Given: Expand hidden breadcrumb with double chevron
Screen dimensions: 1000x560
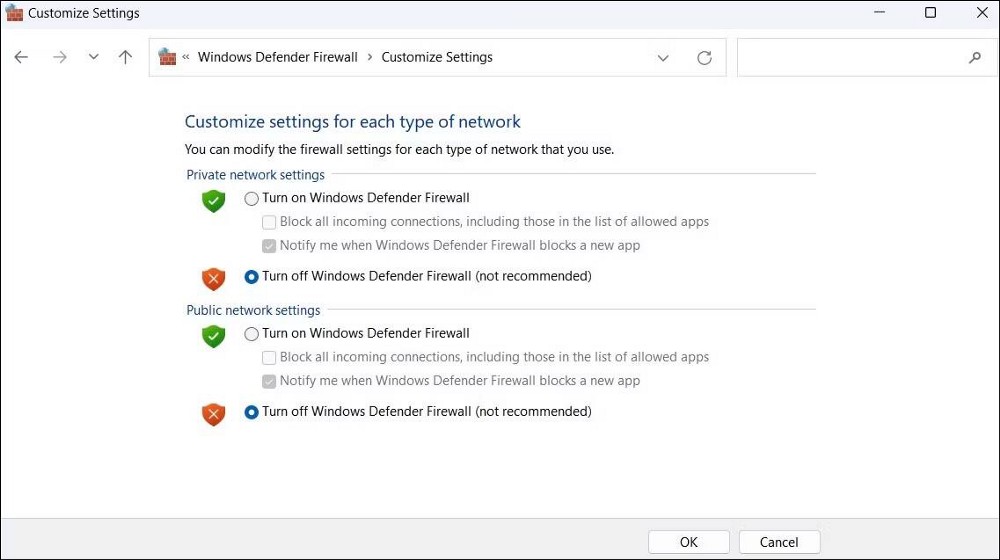Looking at the screenshot, I should click(x=186, y=57).
